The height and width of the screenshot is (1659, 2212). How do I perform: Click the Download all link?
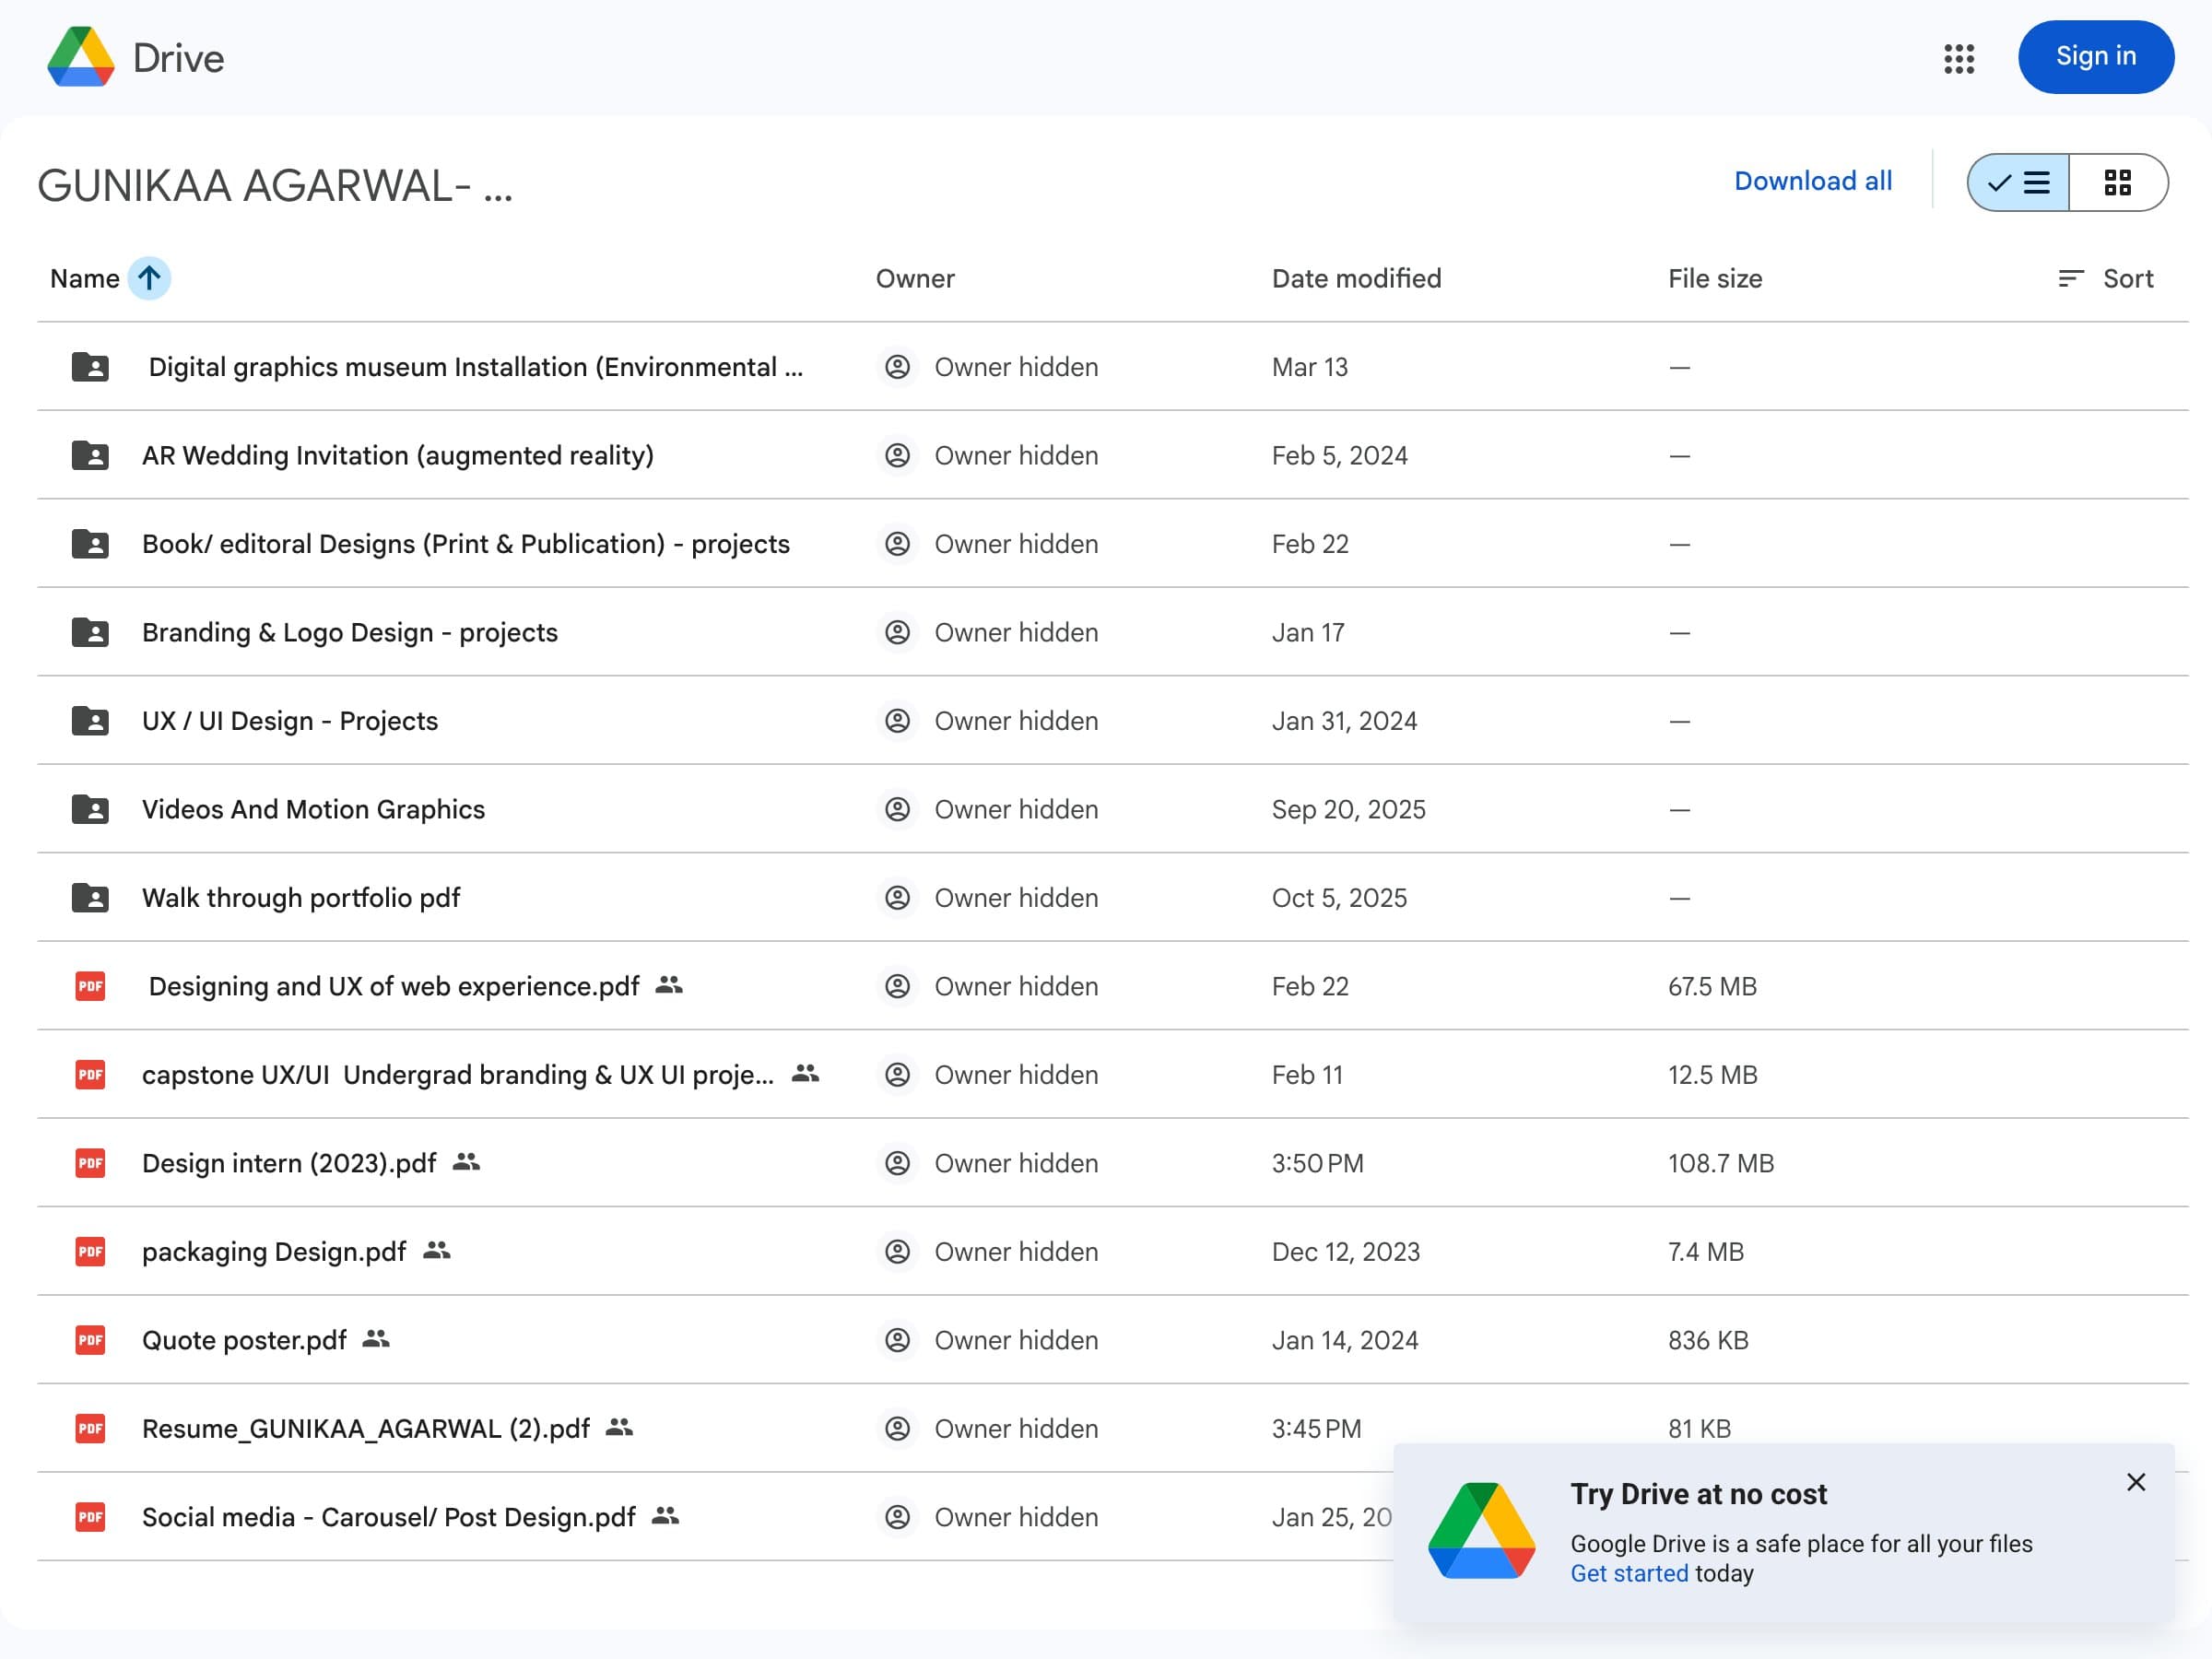(x=1812, y=181)
